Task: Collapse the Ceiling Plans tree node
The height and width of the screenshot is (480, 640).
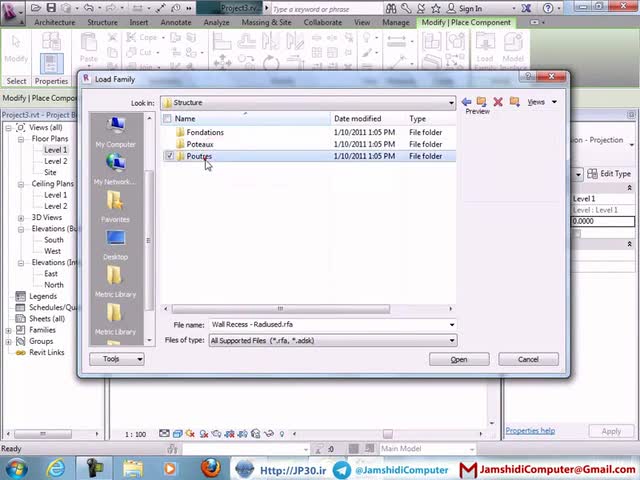Action: tap(21, 184)
